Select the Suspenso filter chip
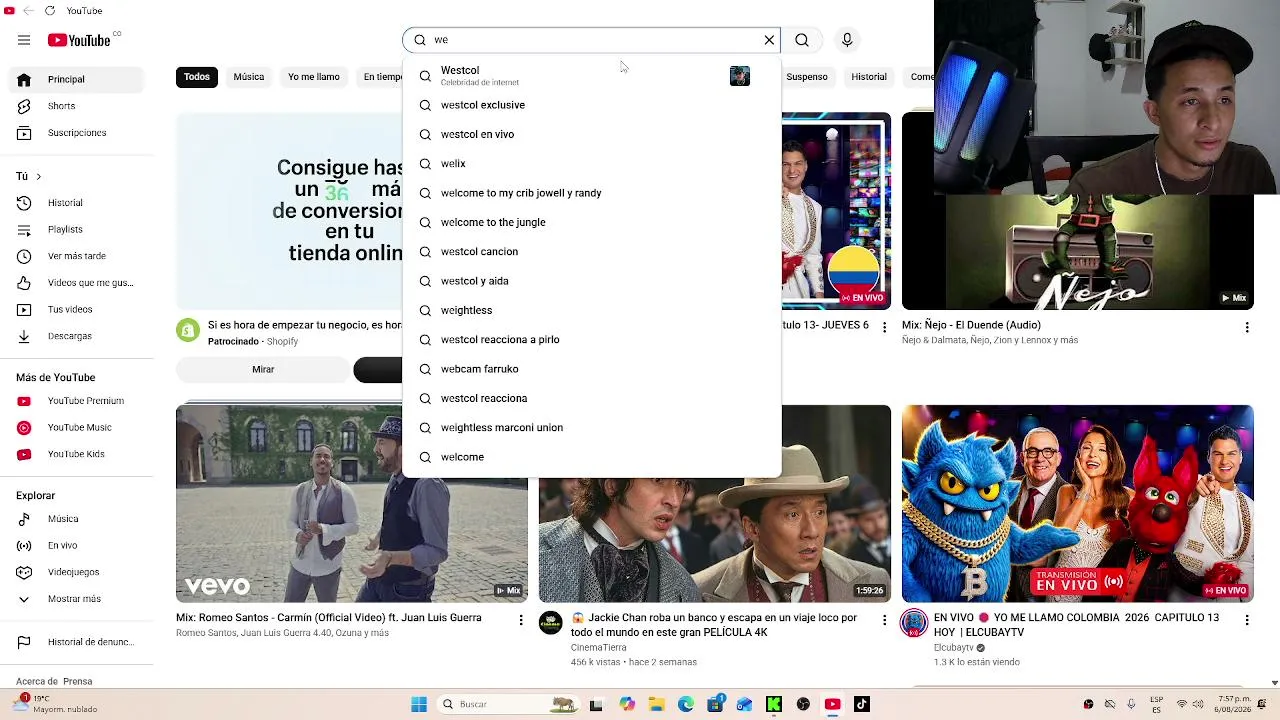The height and width of the screenshot is (720, 1280). coord(807,77)
